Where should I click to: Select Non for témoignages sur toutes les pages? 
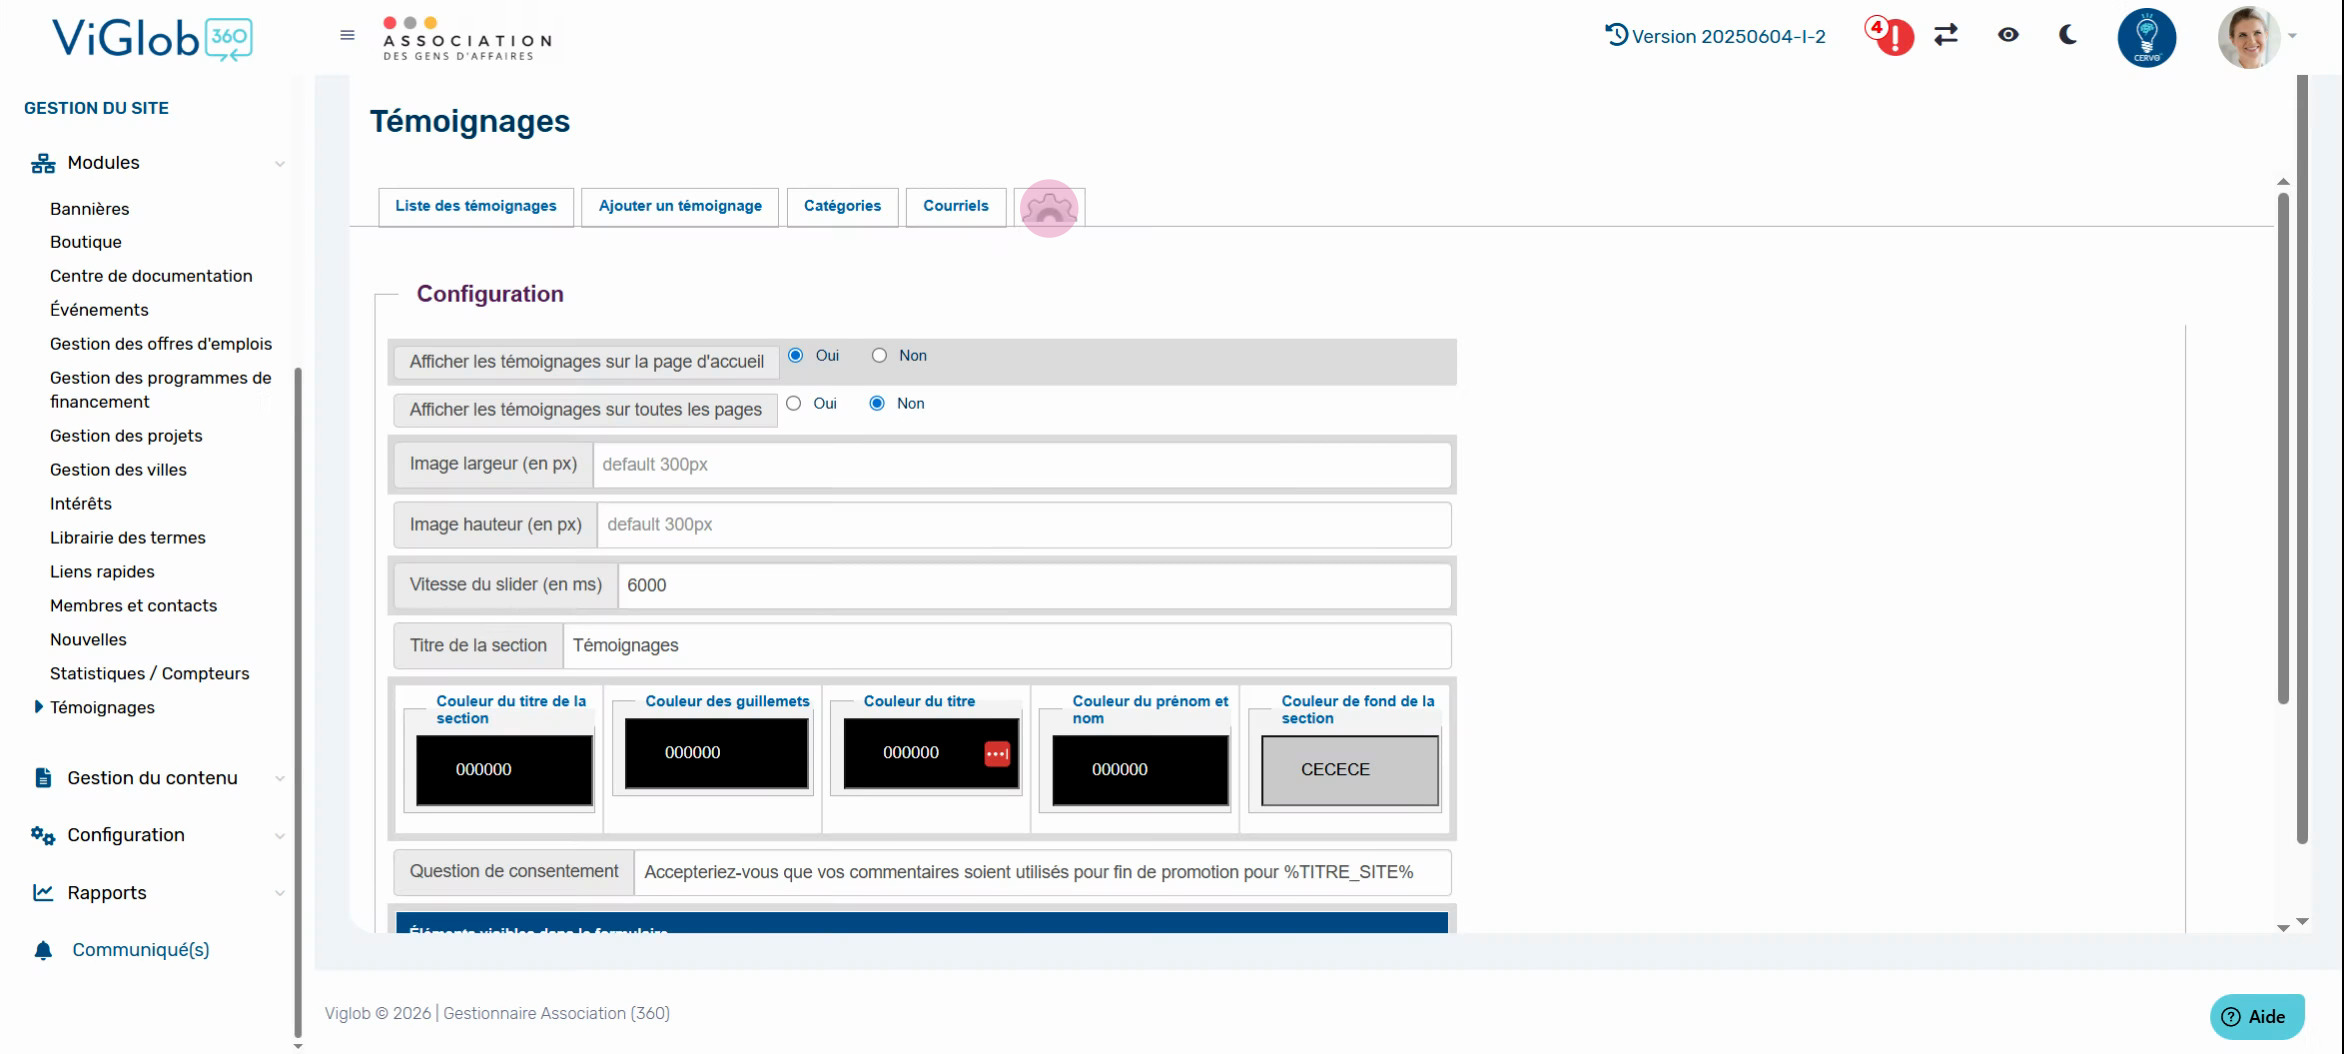click(x=877, y=403)
